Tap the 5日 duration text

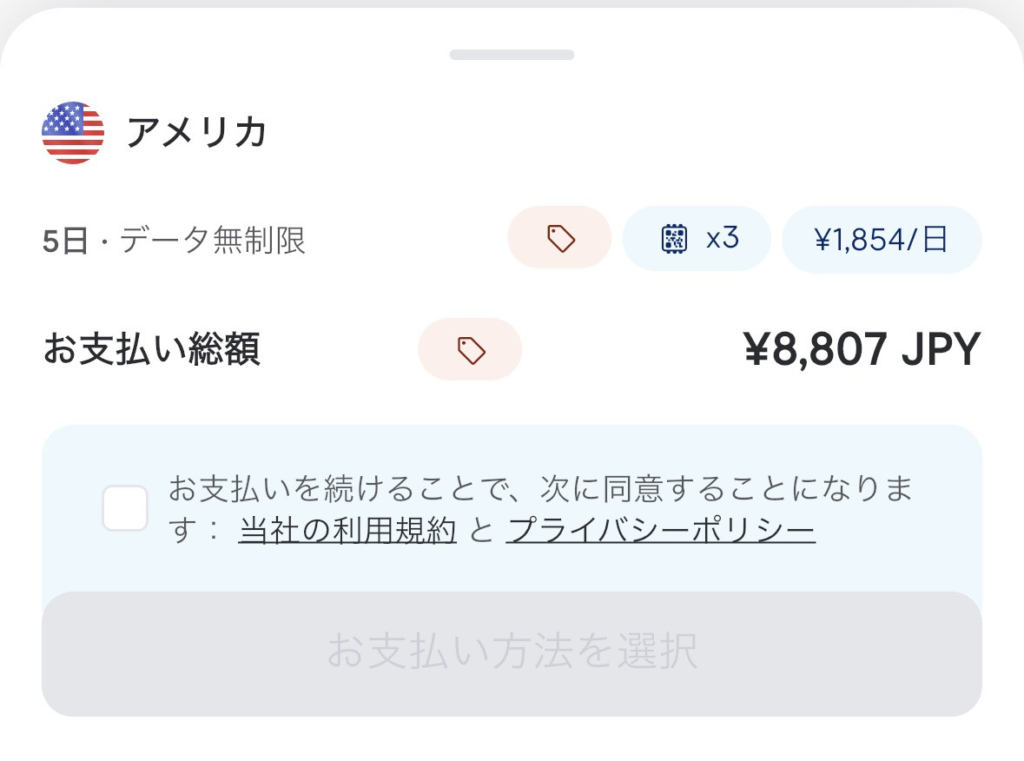pos(66,240)
